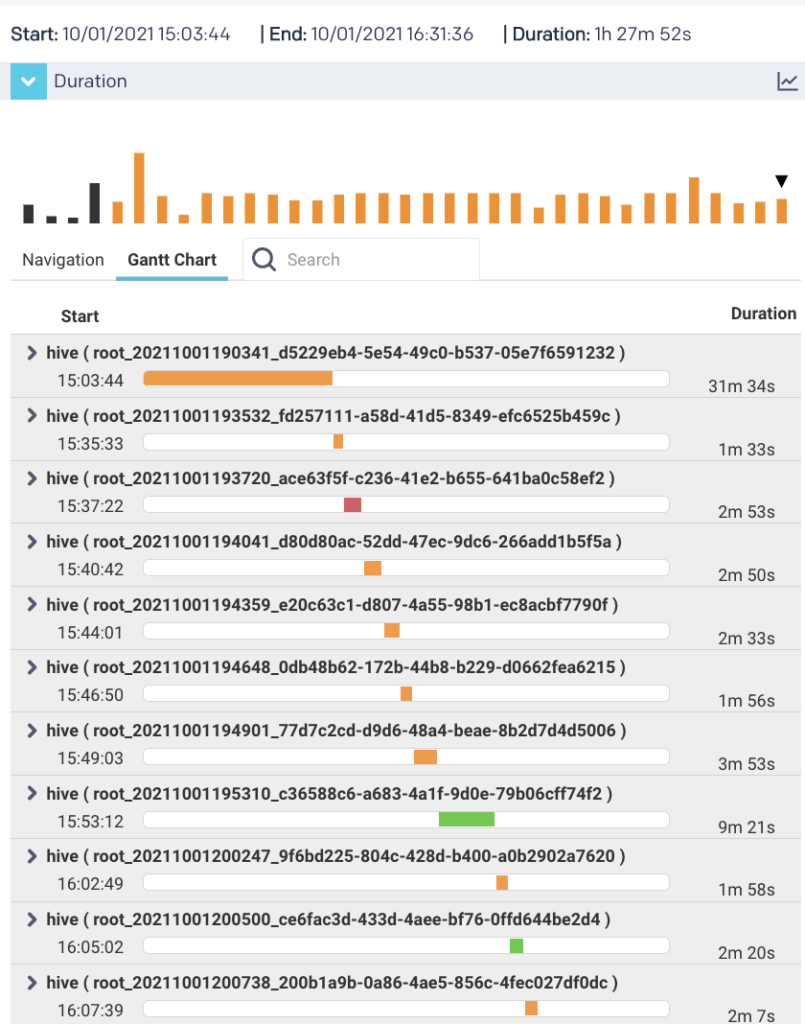Click the Duration column header
This screenshot has width=805, height=1024.
pyautogui.click(x=764, y=313)
